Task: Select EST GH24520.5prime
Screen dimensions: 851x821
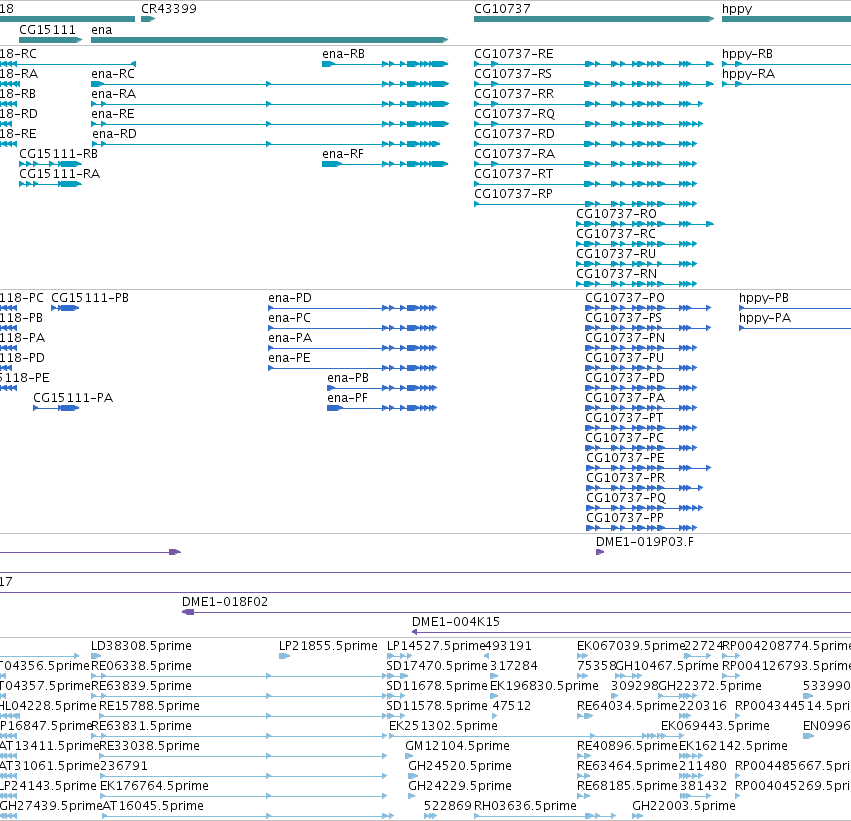Action: tap(412, 777)
